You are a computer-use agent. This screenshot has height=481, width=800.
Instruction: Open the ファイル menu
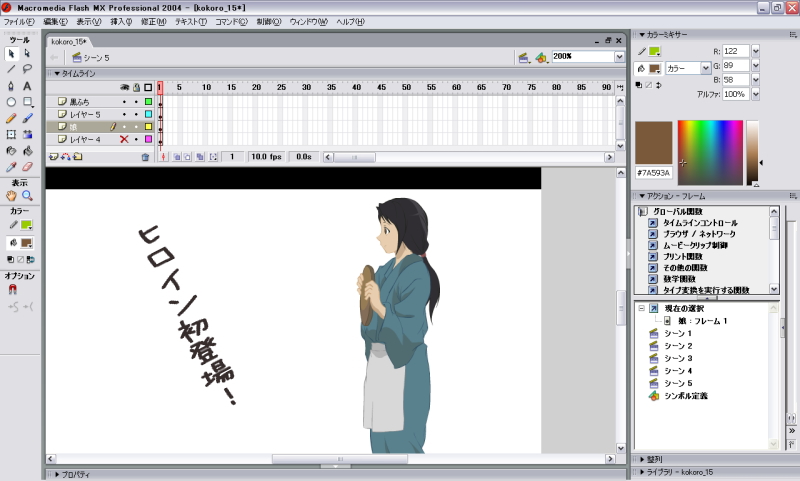point(19,22)
